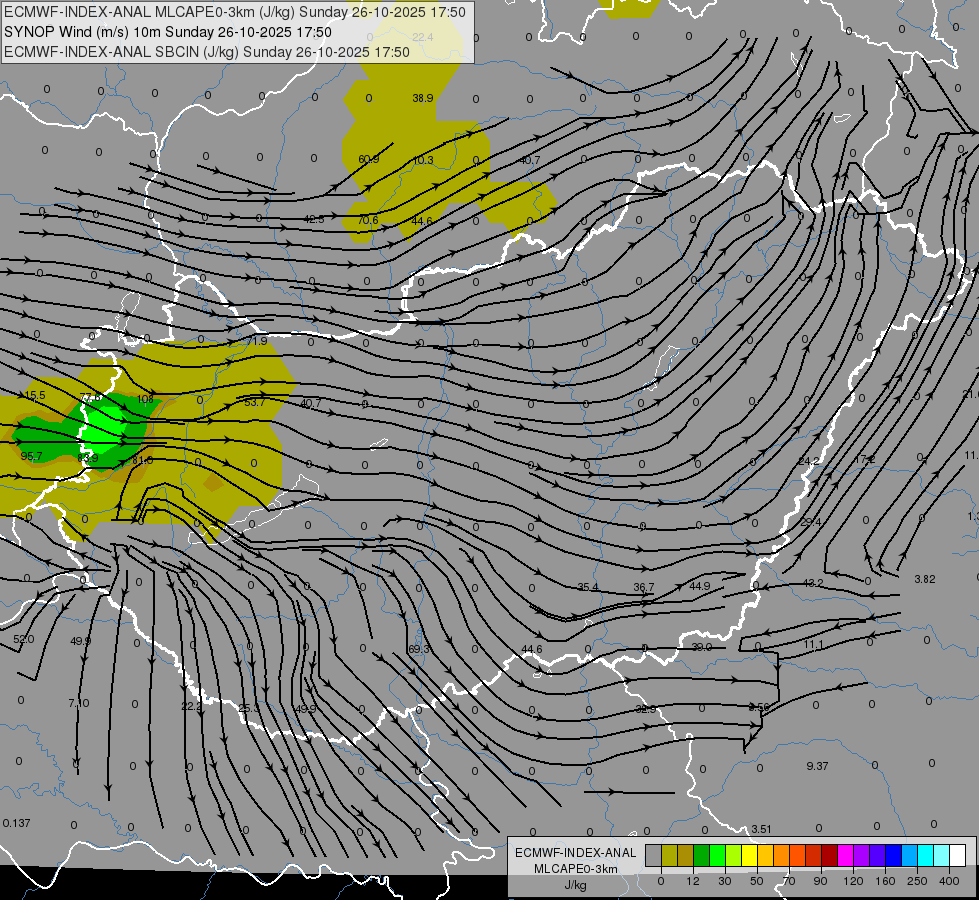
Task: Click the 44.9 map value
Action: [x=700, y=586]
